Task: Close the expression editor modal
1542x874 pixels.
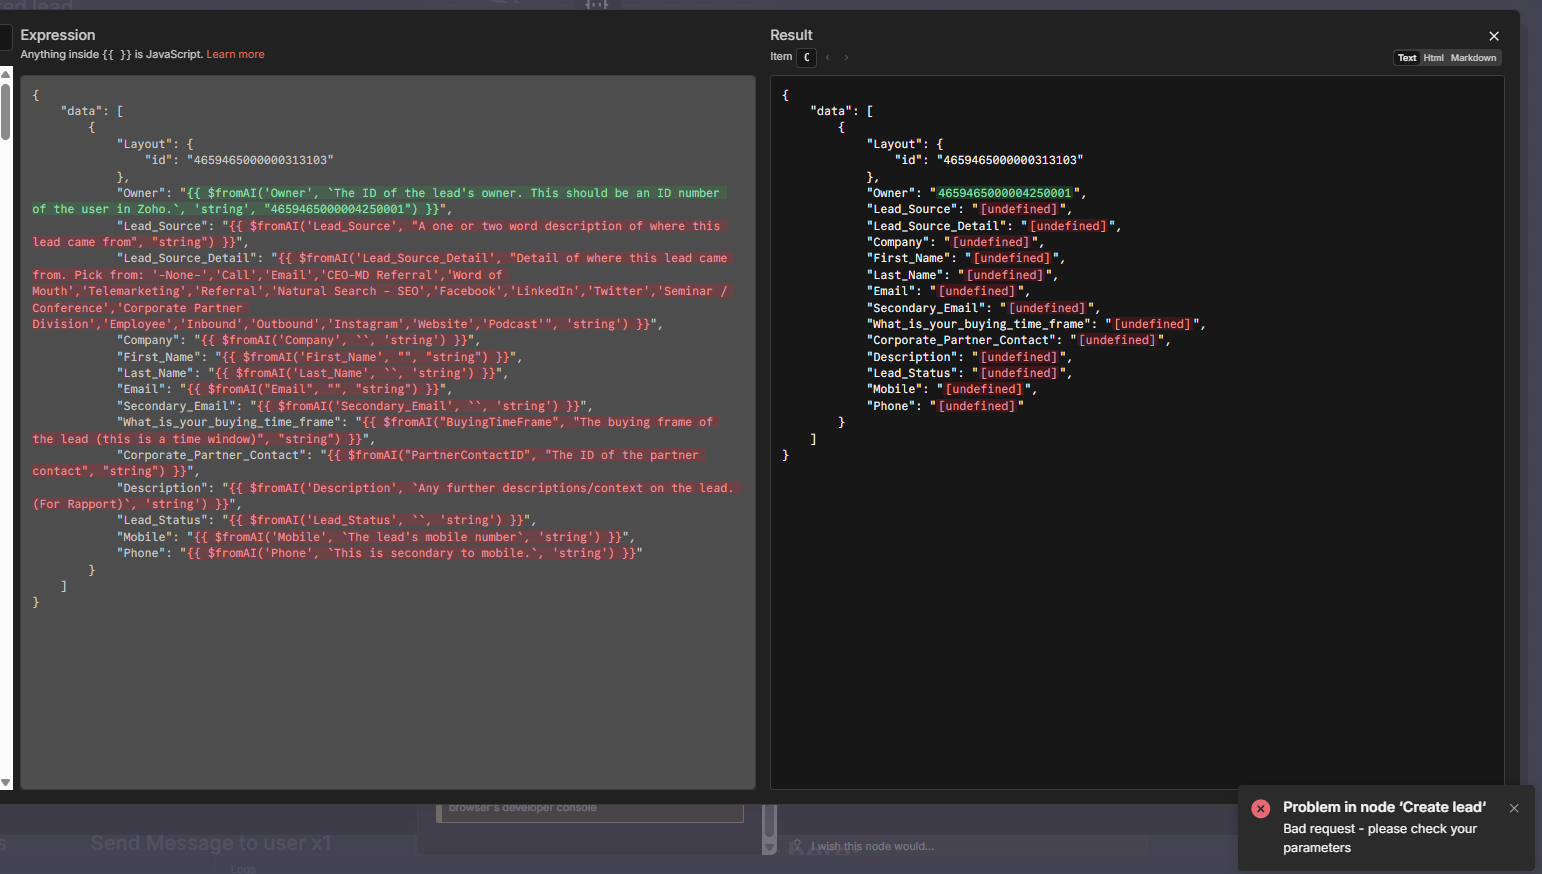Action: pos(1494,36)
